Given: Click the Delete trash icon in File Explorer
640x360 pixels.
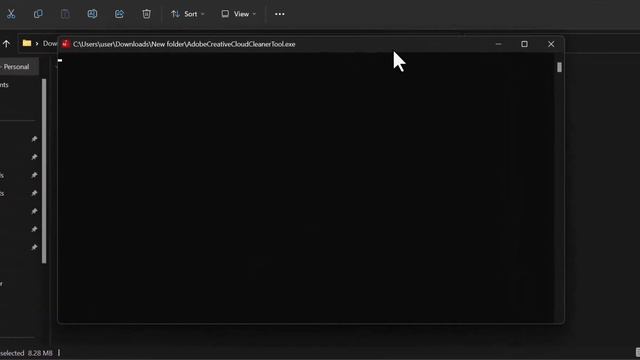Looking at the screenshot, I should tap(147, 14).
